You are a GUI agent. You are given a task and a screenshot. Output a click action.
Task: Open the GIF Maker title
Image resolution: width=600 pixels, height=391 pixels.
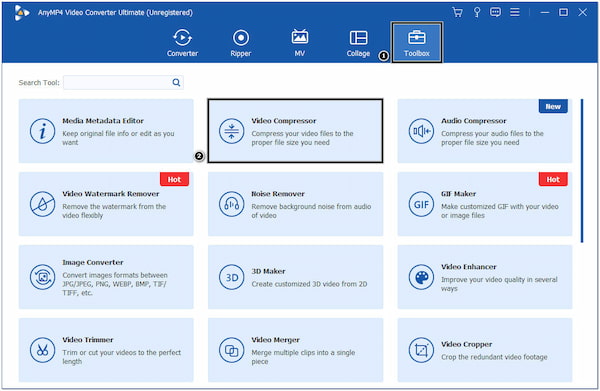click(458, 194)
